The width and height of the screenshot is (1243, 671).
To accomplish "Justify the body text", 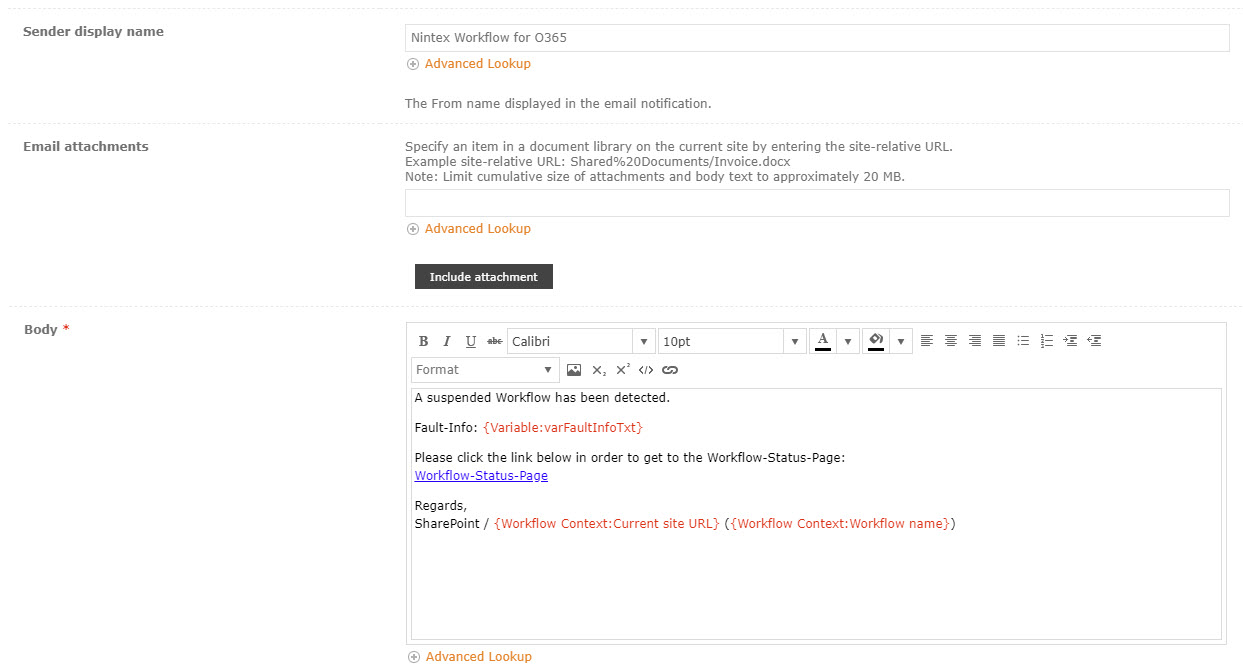I will [999, 341].
